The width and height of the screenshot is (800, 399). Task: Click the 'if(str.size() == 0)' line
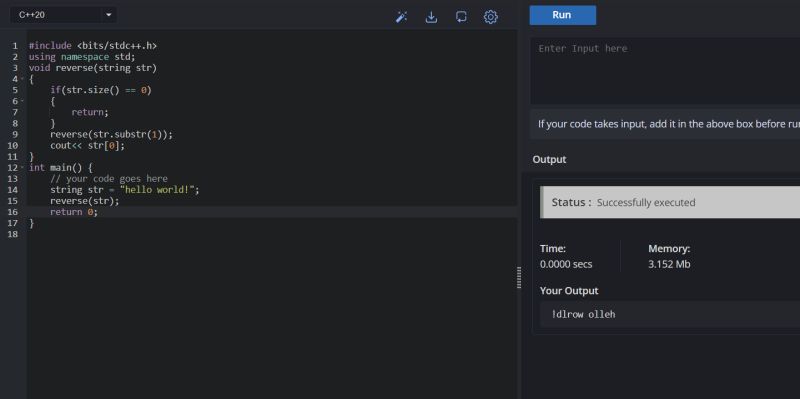pyautogui.click(x=101, y=90)
